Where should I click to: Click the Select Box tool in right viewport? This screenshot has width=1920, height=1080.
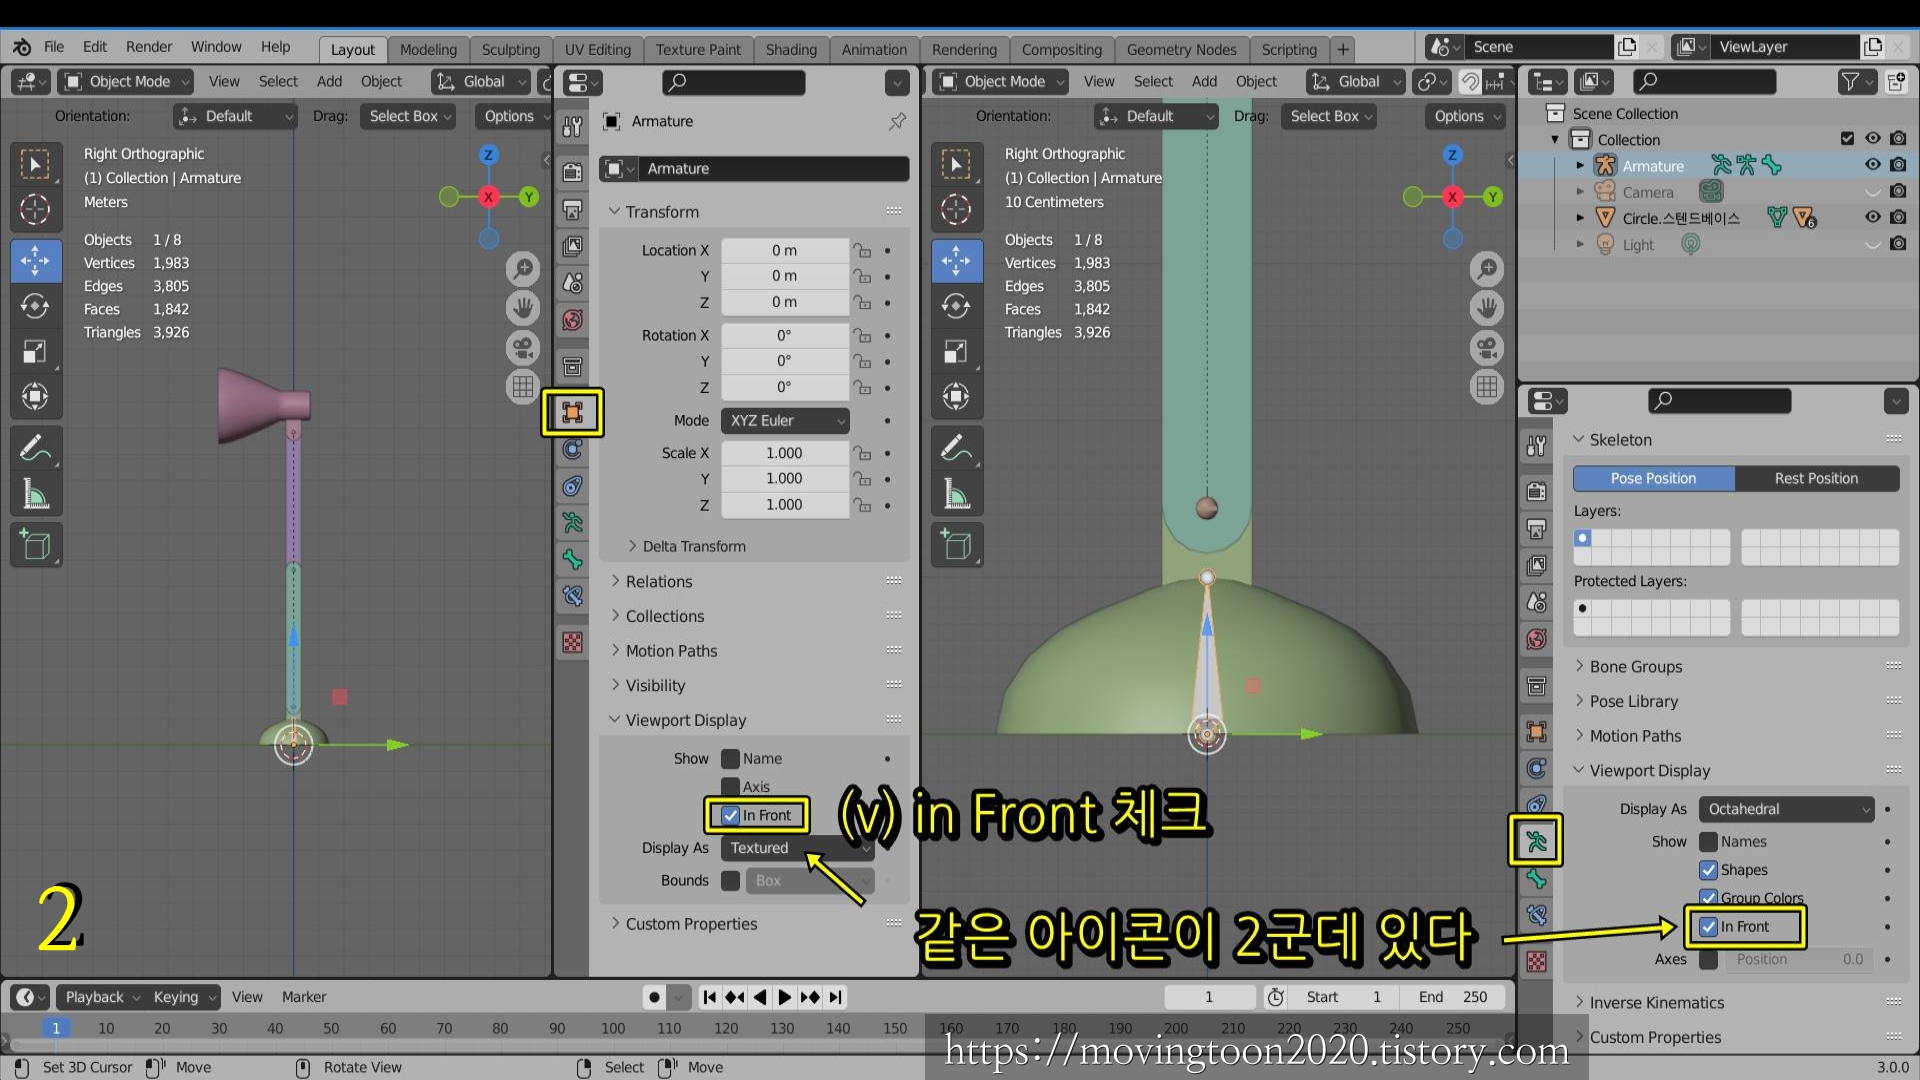956,164
